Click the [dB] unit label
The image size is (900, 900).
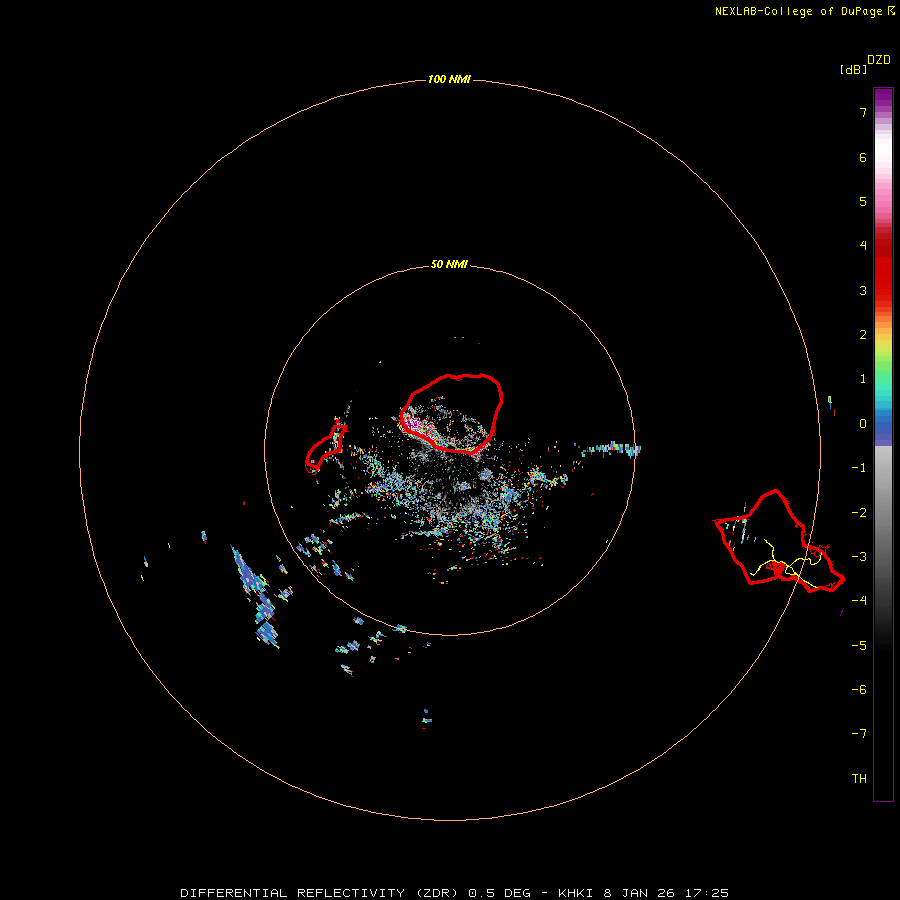pyautogui.click(x=853, y=69)
